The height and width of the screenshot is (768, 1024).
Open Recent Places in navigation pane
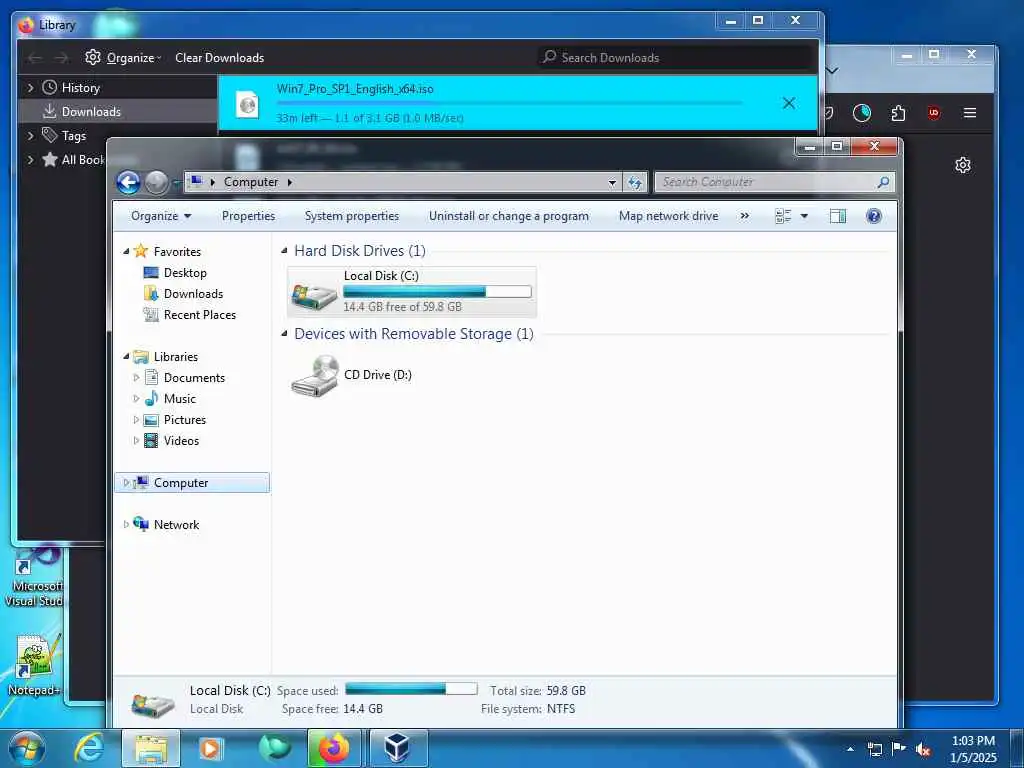coord(200,315)
